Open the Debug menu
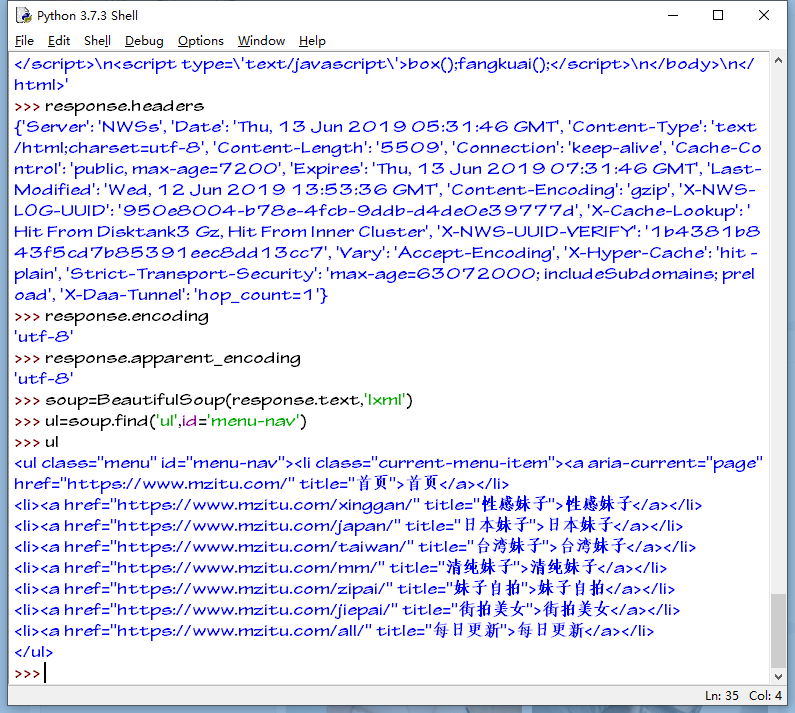795x713 pixels. tap(144, 41)
